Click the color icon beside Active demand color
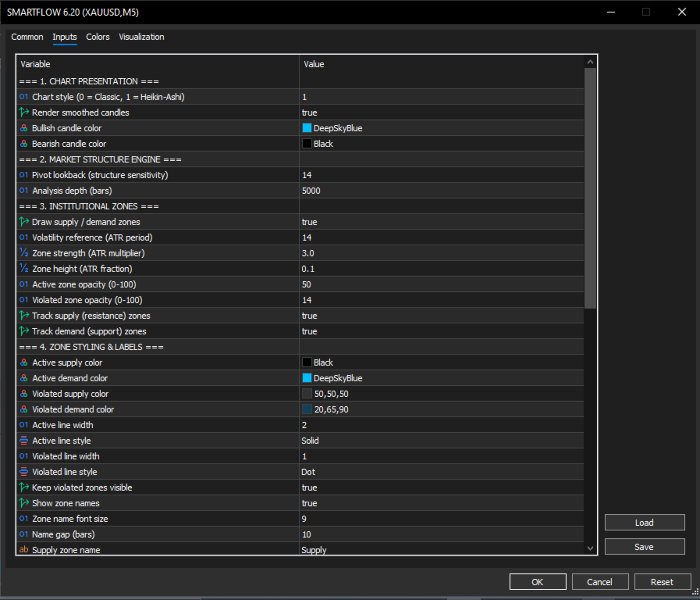Image resolution: width=700 pixels, height=600 pixels. tap(24, 378)
